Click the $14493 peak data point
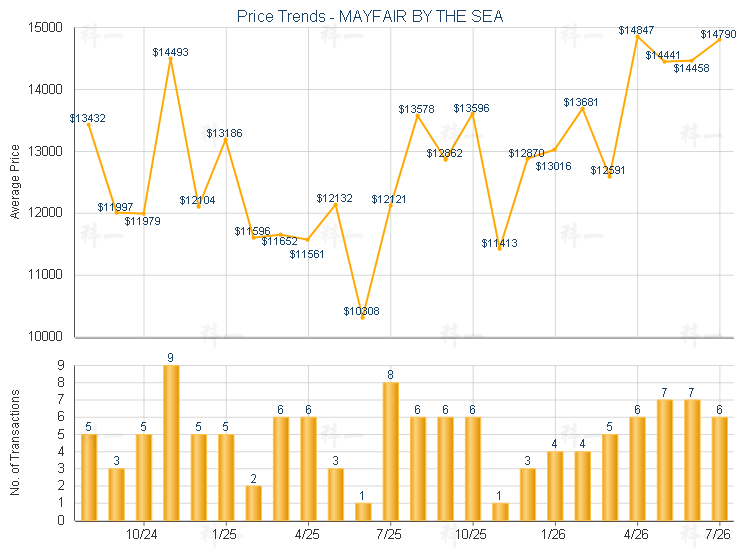The width and height of the screenshot is (740, 550). 171,59
